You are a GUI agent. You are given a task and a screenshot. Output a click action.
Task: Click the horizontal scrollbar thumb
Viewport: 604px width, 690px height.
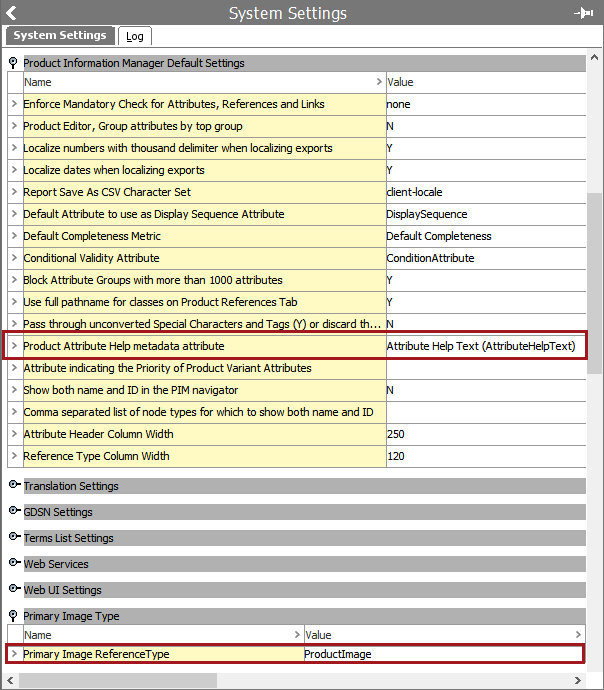click(118, 680)
